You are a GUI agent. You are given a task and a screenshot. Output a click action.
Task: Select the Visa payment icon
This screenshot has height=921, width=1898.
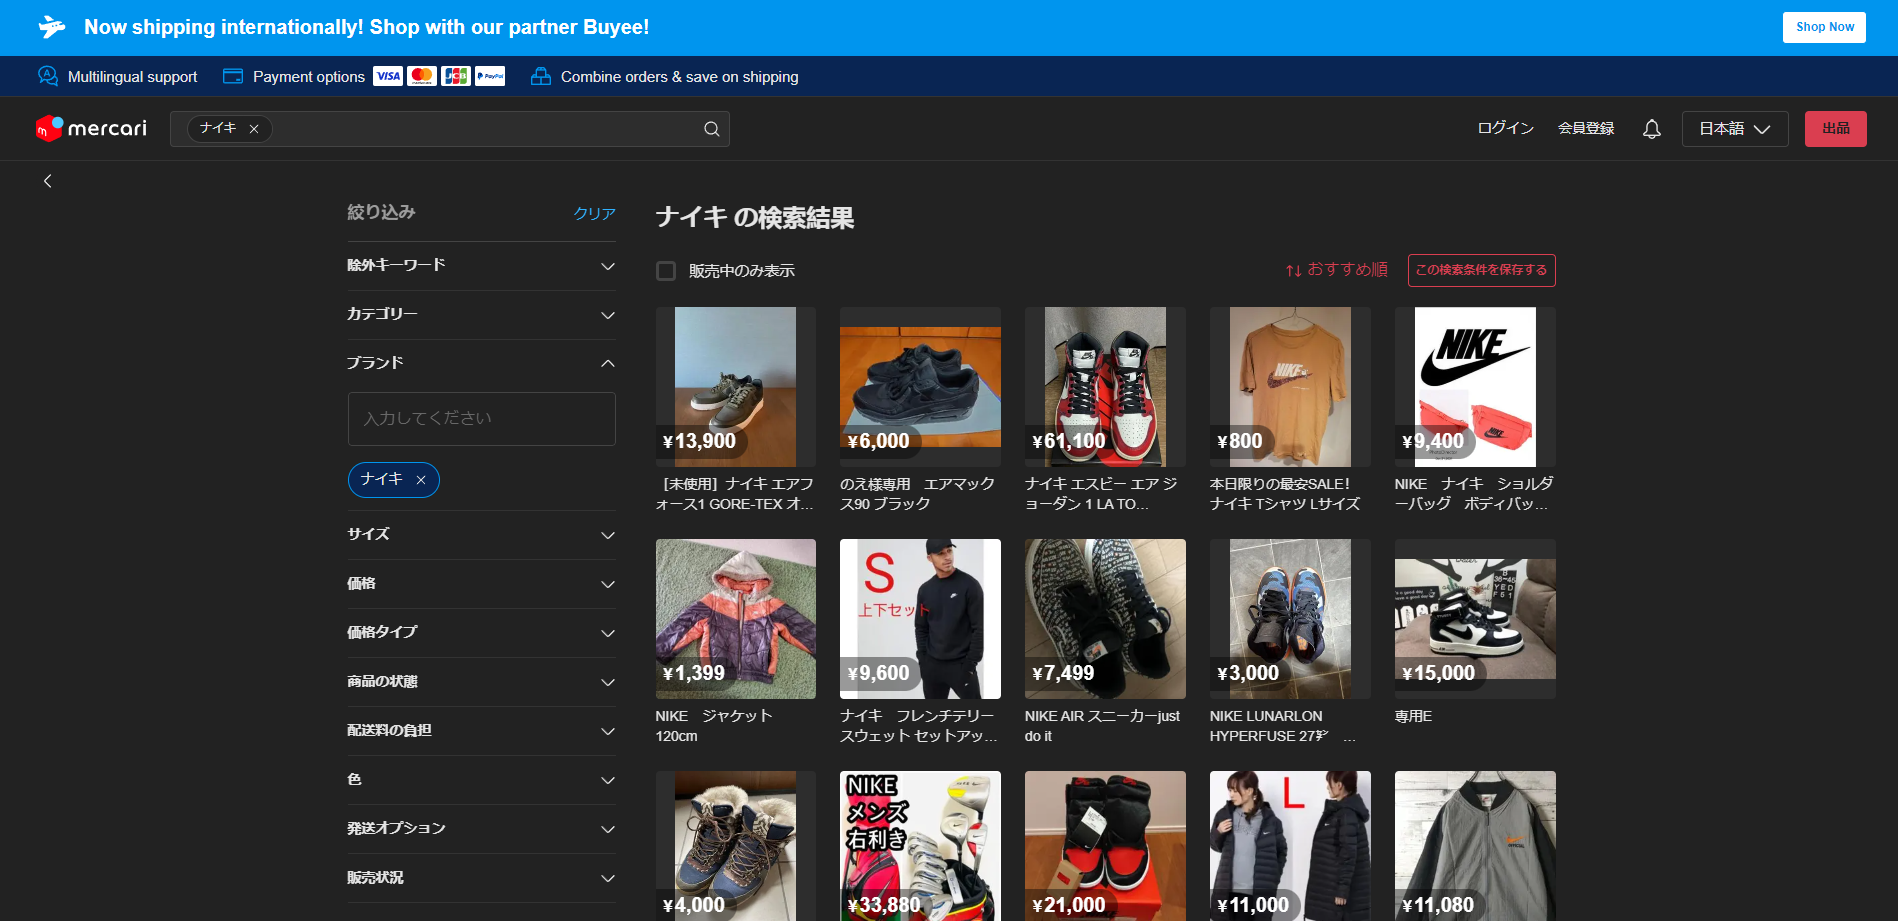point(387,76)
